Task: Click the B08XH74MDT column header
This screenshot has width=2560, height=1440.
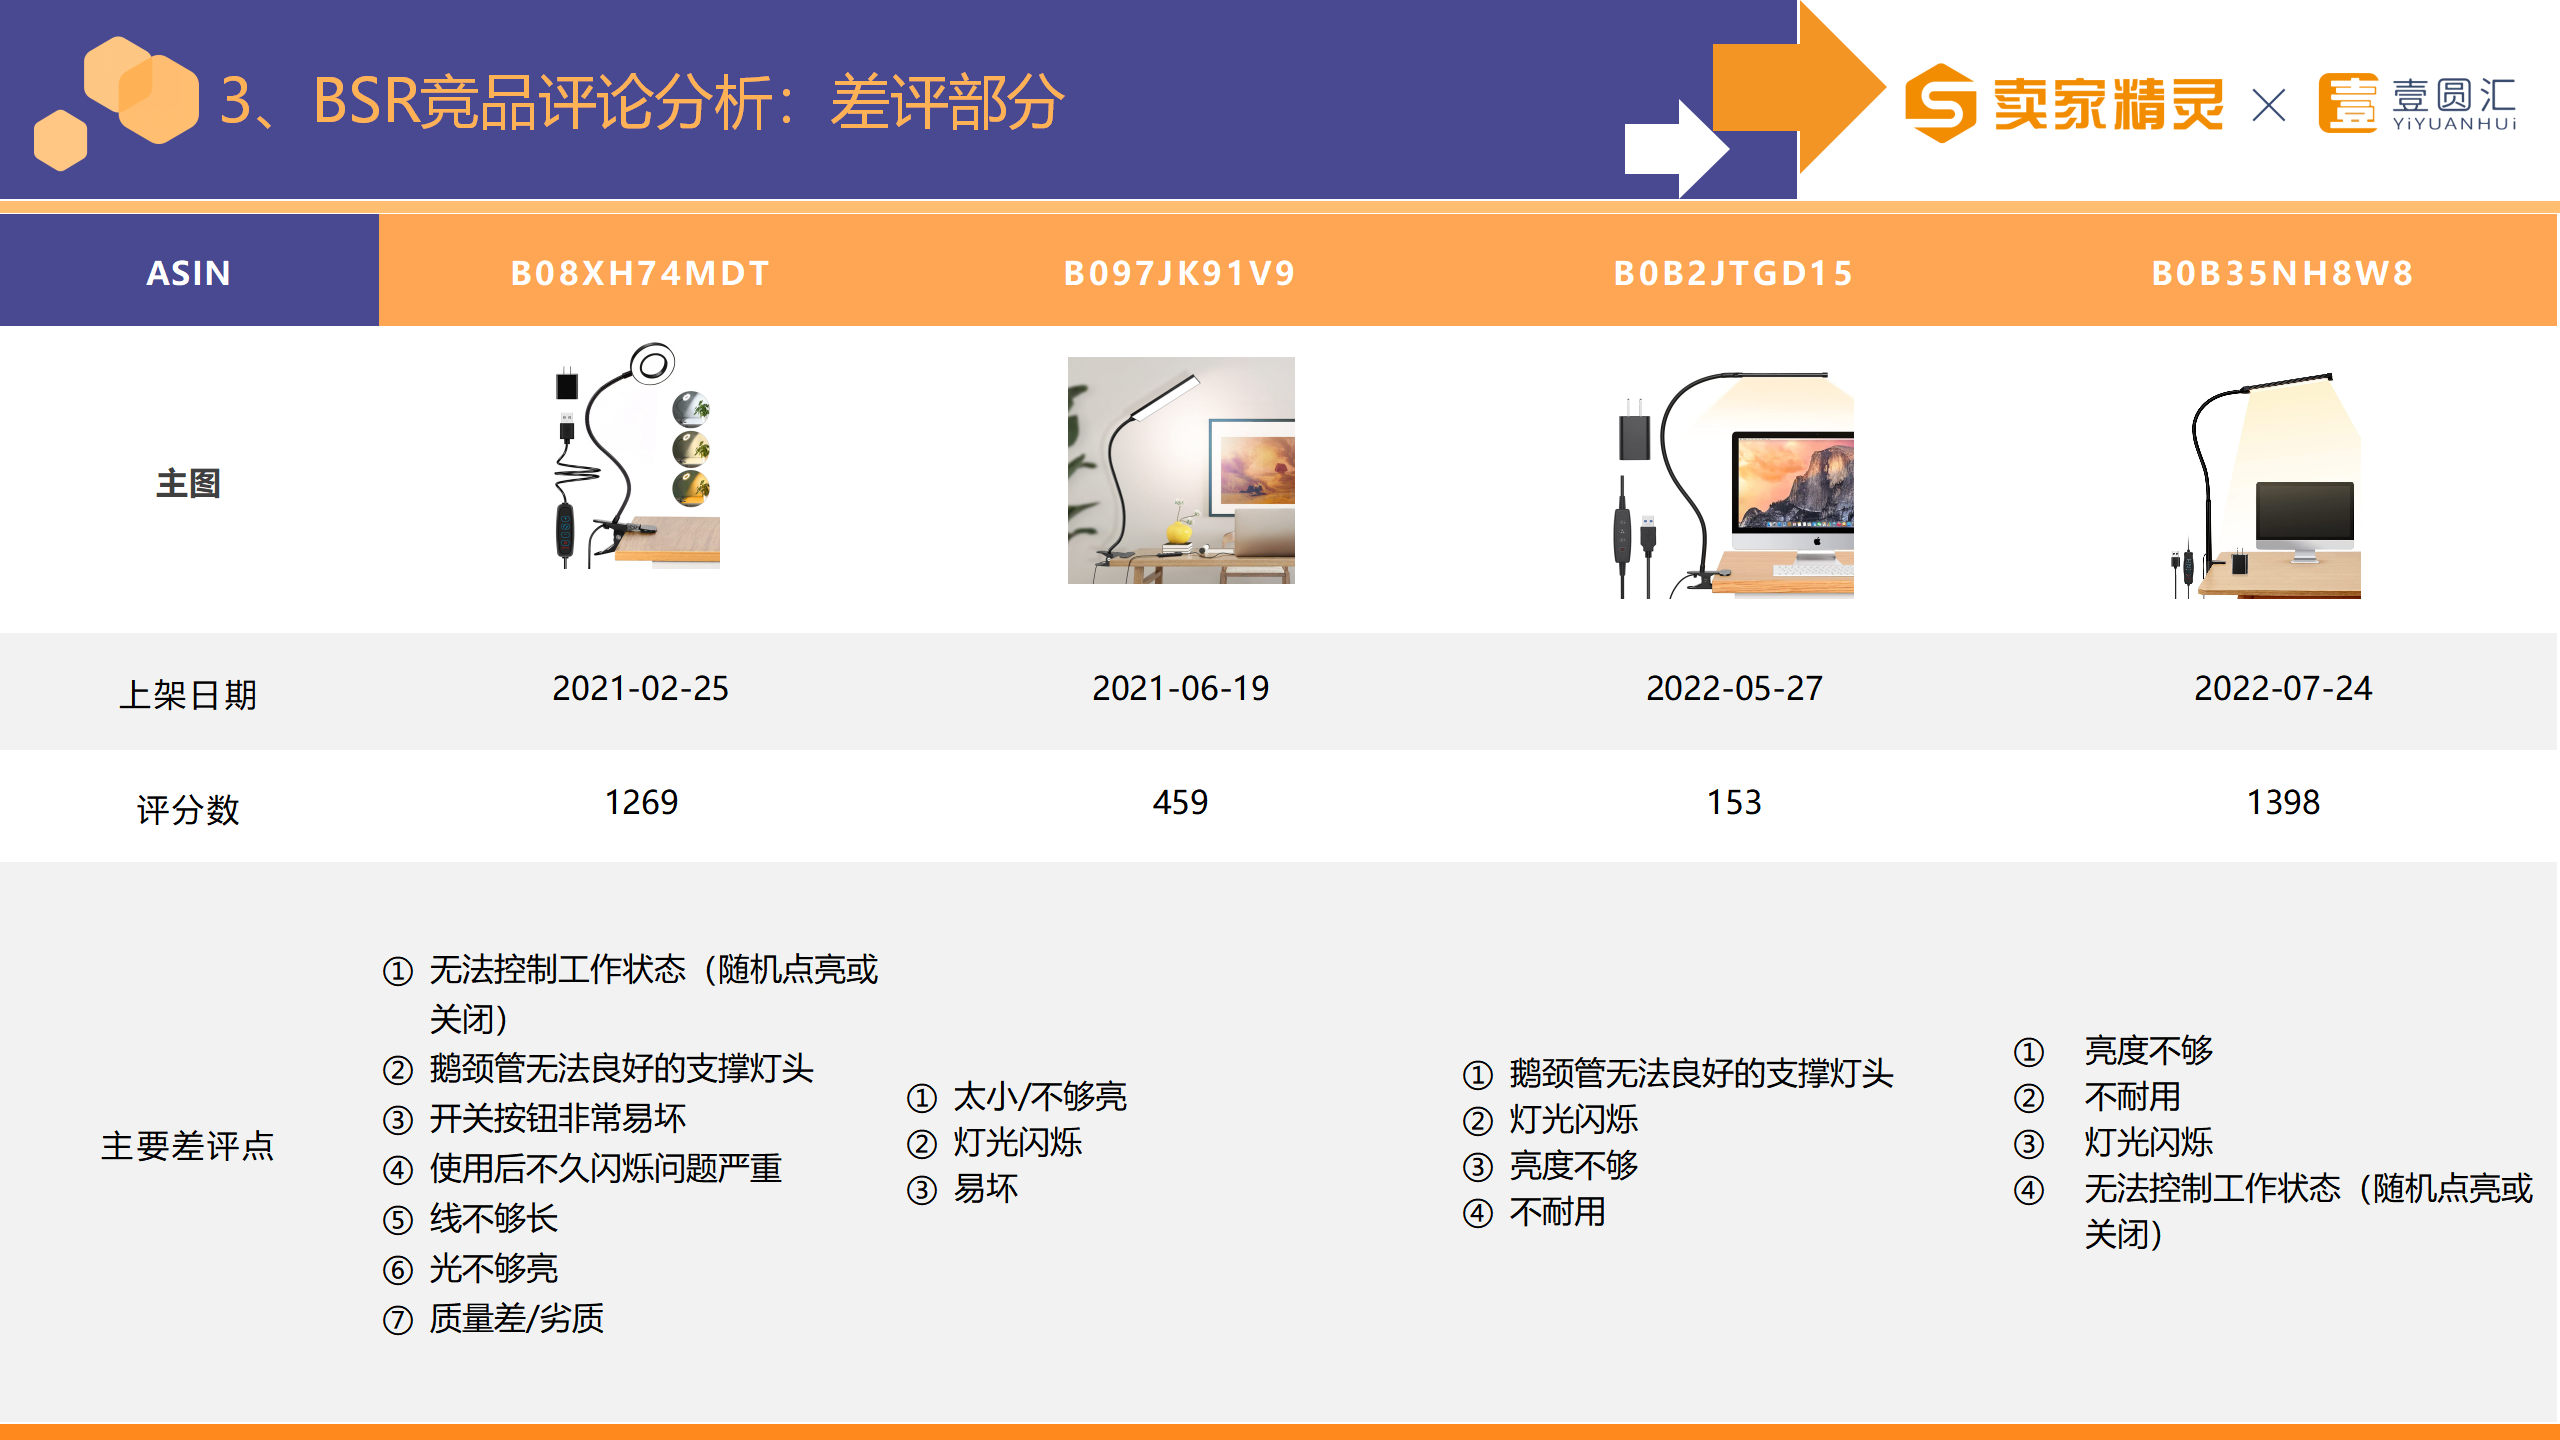Action: [640, 272]
